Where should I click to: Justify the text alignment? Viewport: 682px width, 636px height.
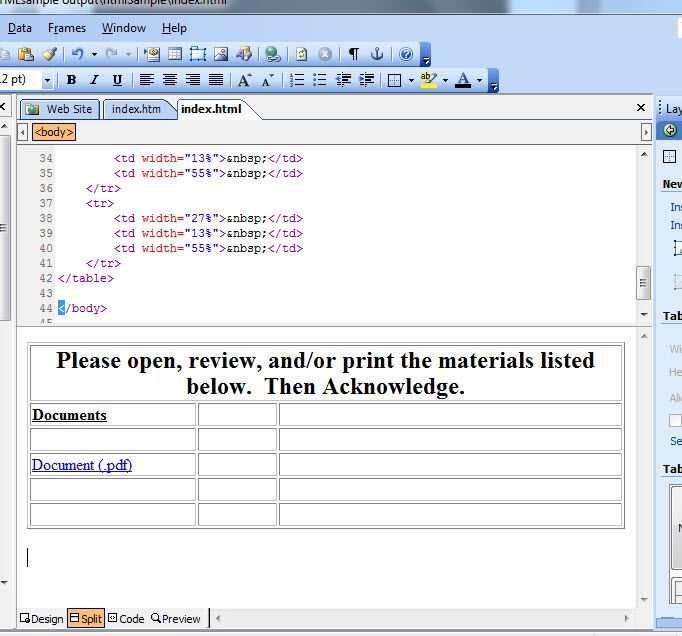[216, 80]
